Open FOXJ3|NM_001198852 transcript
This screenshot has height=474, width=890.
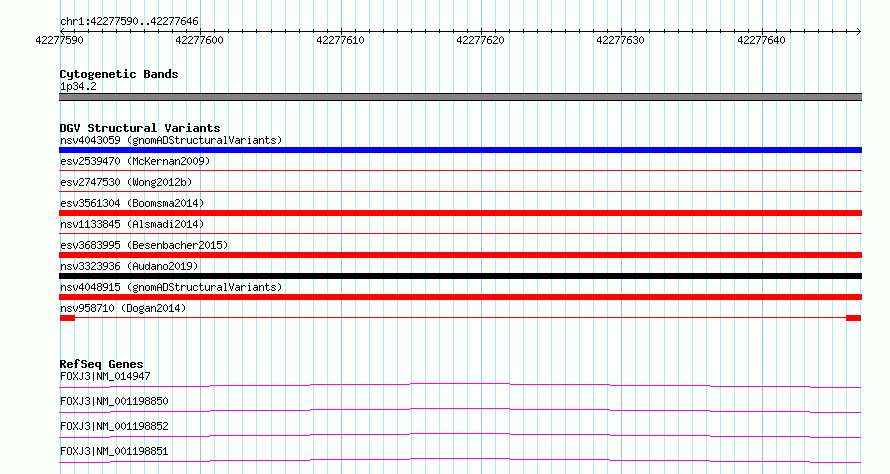[114, 426]
